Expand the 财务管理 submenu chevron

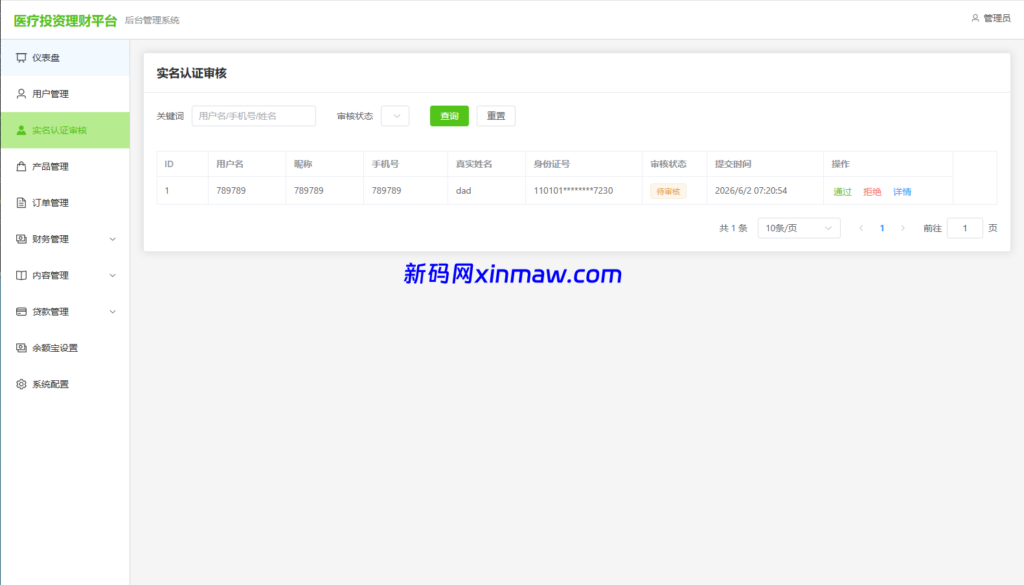112,239
